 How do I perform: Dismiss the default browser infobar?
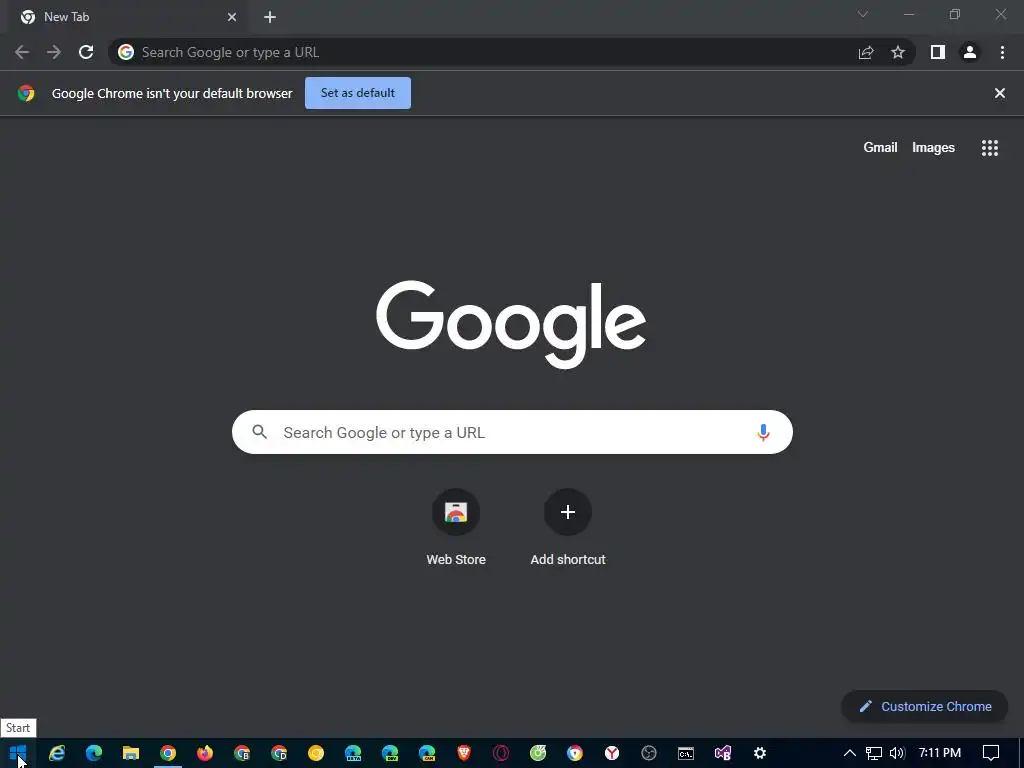pyautogui.click(x=1000, y=93)
